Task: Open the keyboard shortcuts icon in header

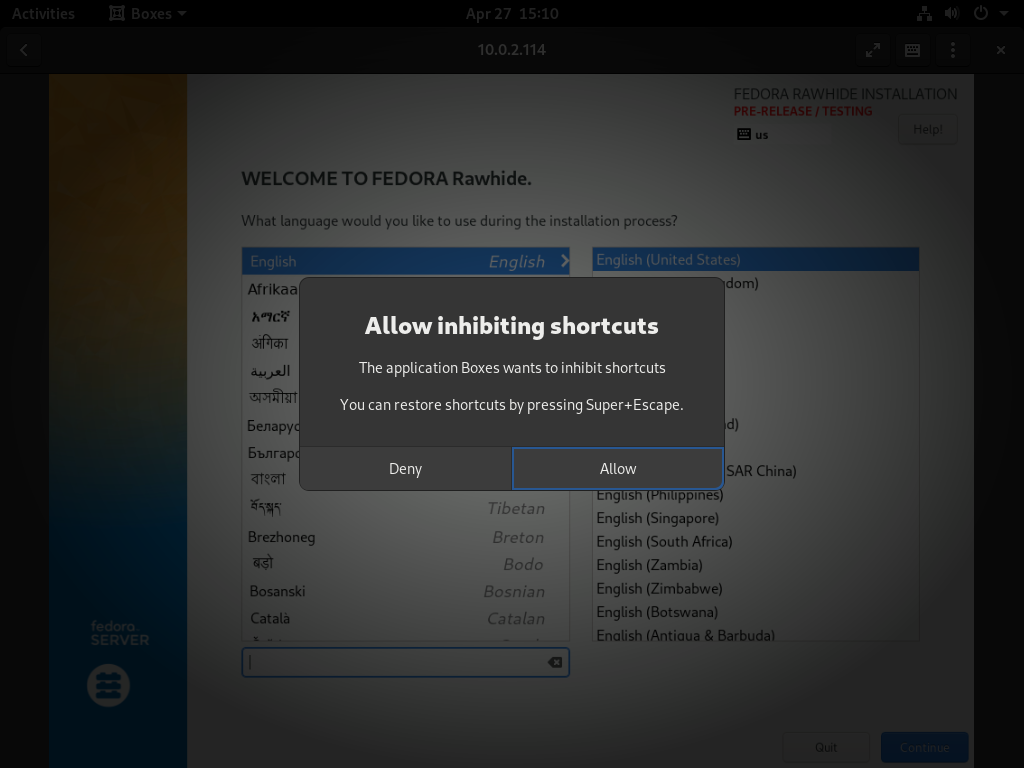Action: point(912,50)
